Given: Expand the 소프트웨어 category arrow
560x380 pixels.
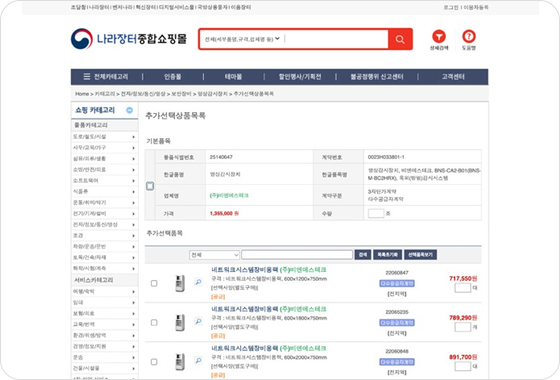Looking at the screenshot, I should (x=134, y=181).
